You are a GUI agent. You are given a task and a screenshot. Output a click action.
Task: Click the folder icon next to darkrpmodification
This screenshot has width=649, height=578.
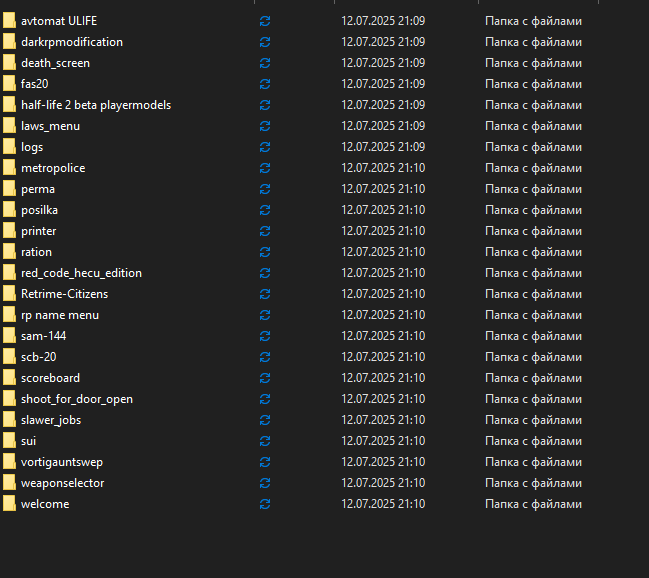pos(9,42)
